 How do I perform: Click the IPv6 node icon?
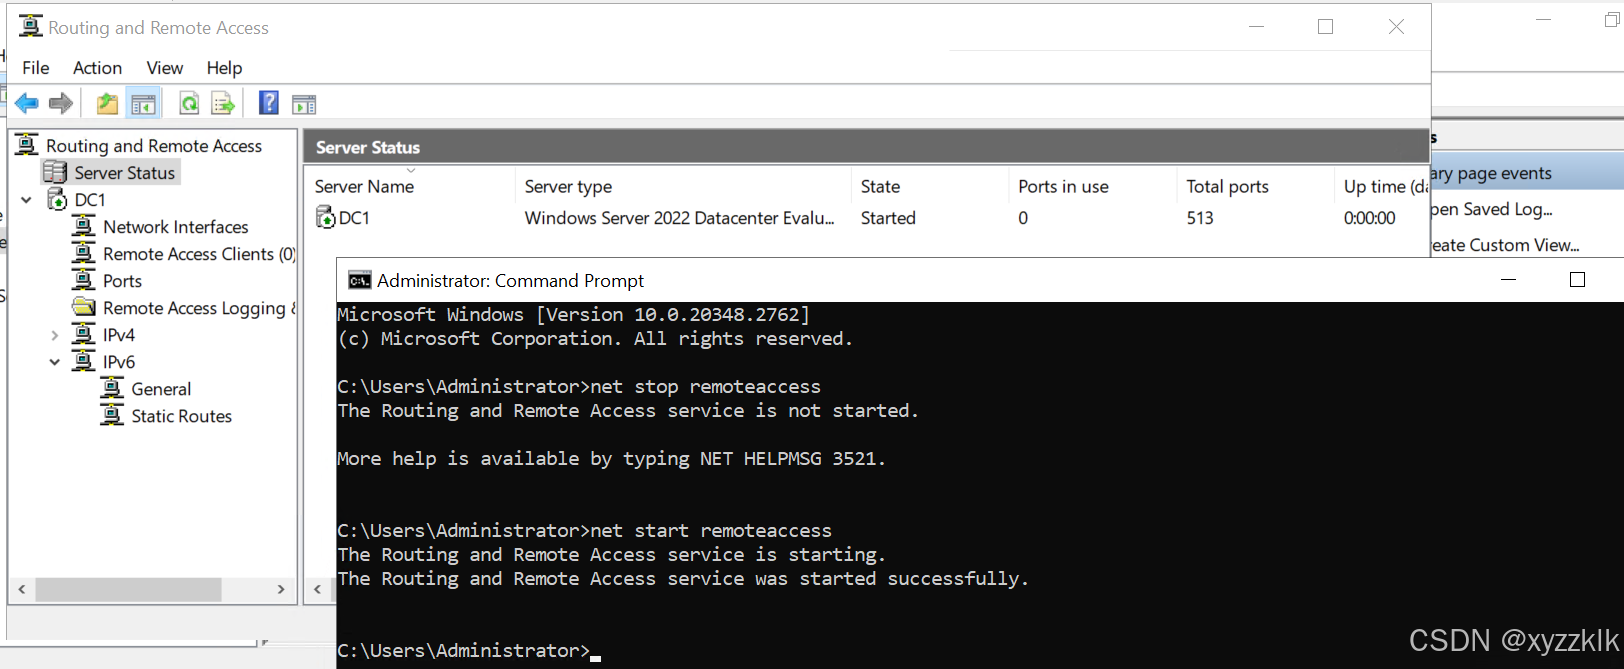coord(84,361)
